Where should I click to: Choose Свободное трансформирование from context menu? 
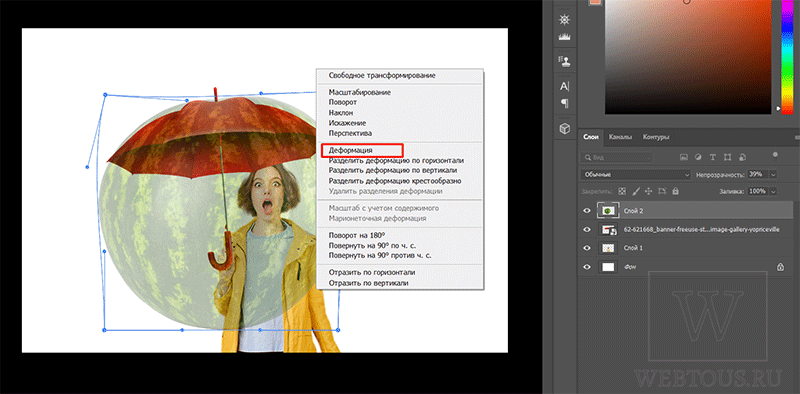382,76
